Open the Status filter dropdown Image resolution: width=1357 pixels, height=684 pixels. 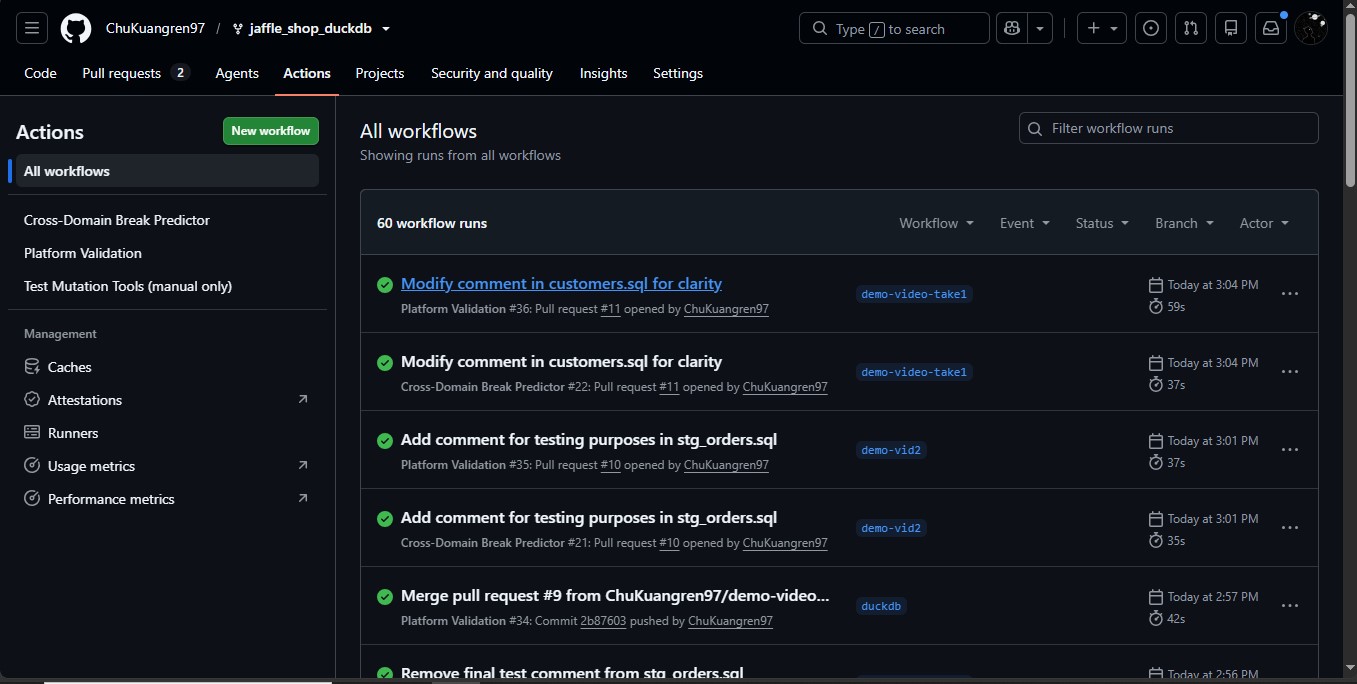click(1102, 223)
